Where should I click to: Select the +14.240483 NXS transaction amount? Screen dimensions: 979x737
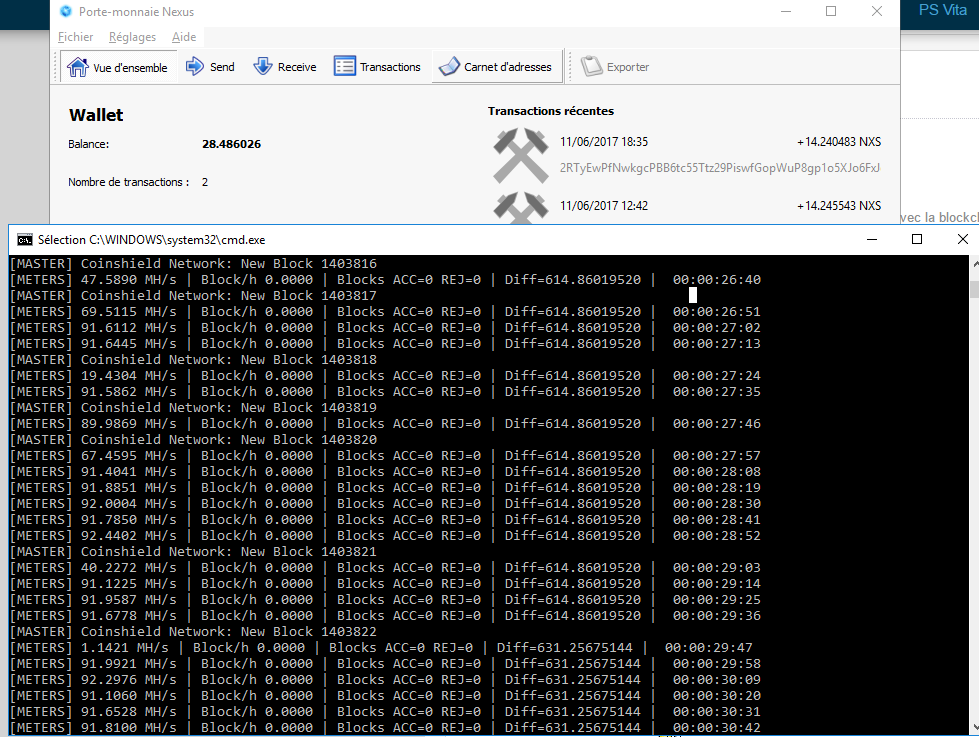pyautogui.click(x=838, y=142)
